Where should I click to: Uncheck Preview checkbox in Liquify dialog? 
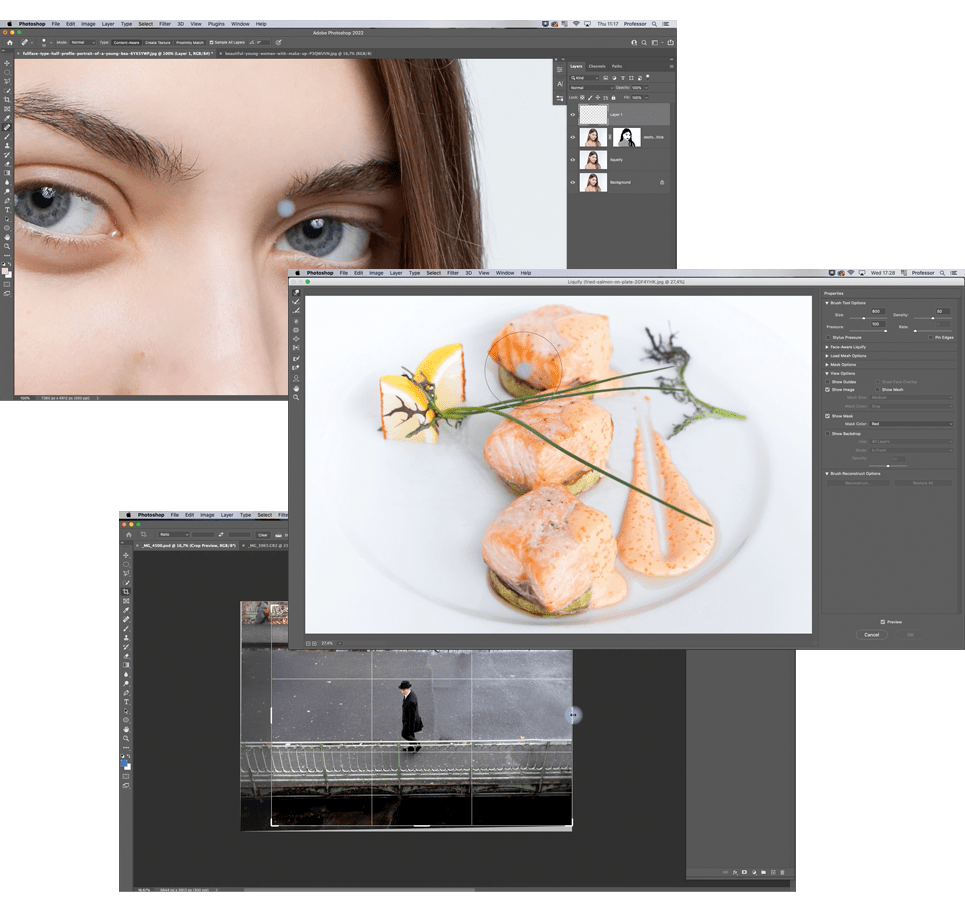point(883,622)
